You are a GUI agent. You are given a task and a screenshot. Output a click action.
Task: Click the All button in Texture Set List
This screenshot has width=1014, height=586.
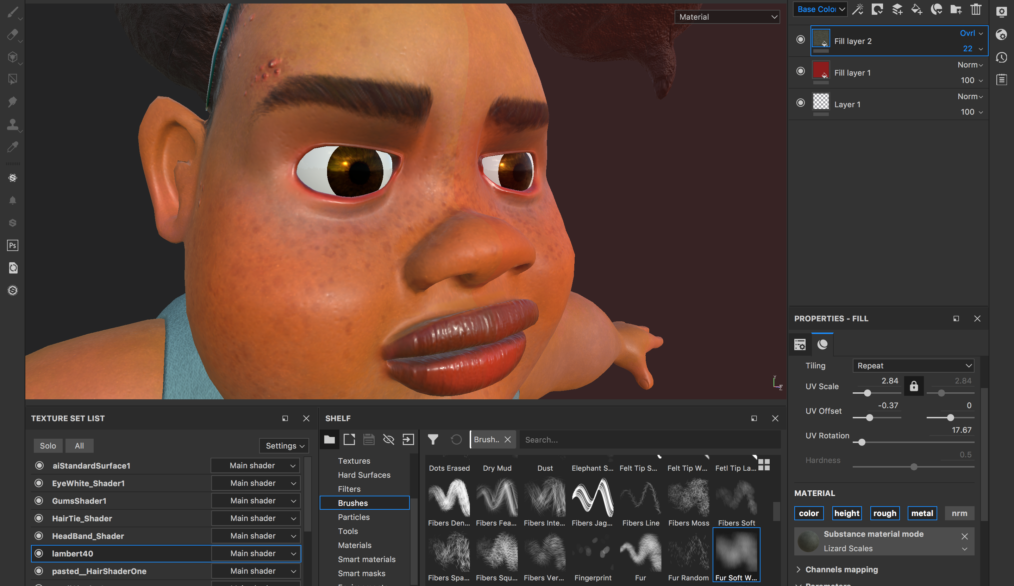[x=79, y=446]
